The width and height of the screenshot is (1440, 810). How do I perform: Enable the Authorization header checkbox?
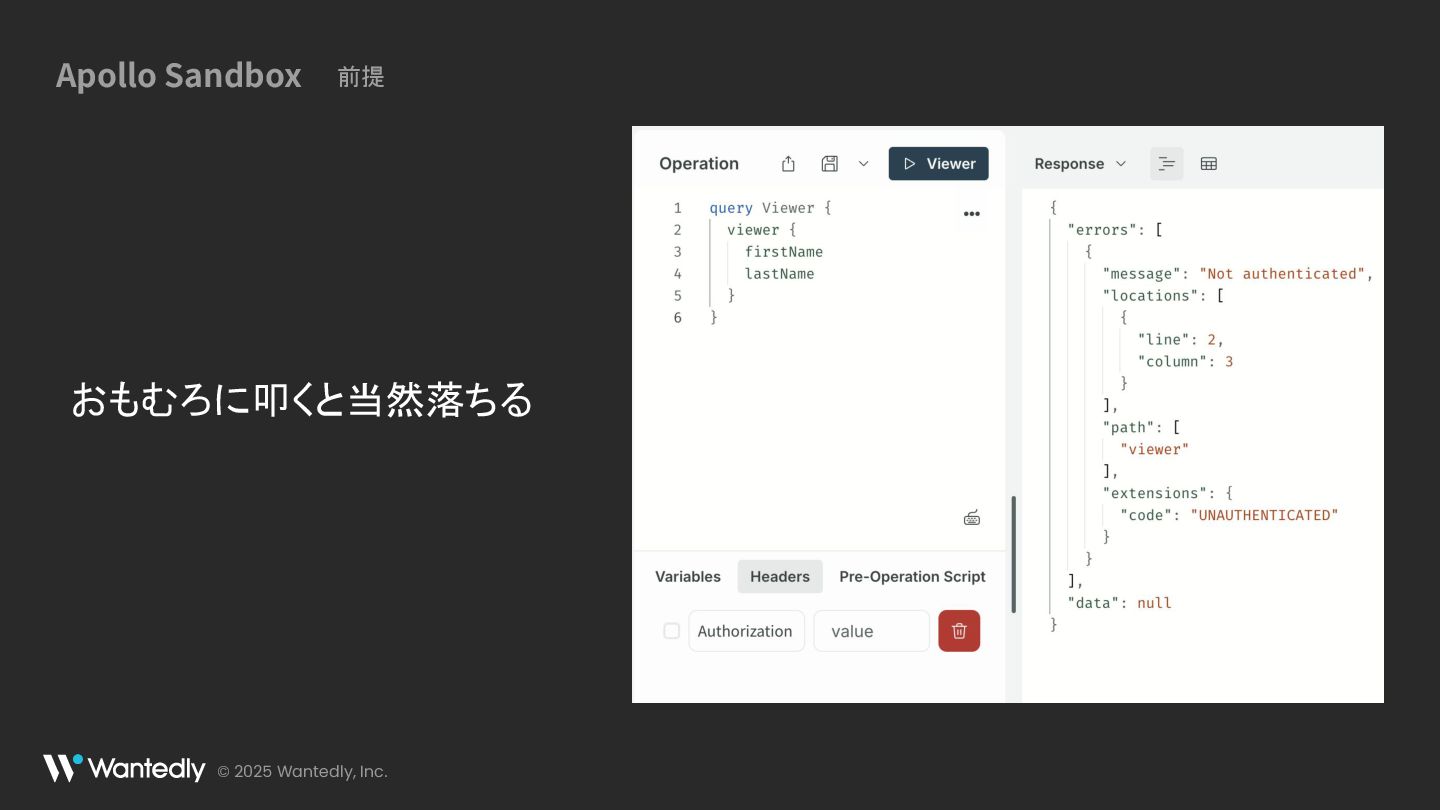click(672, 631)
